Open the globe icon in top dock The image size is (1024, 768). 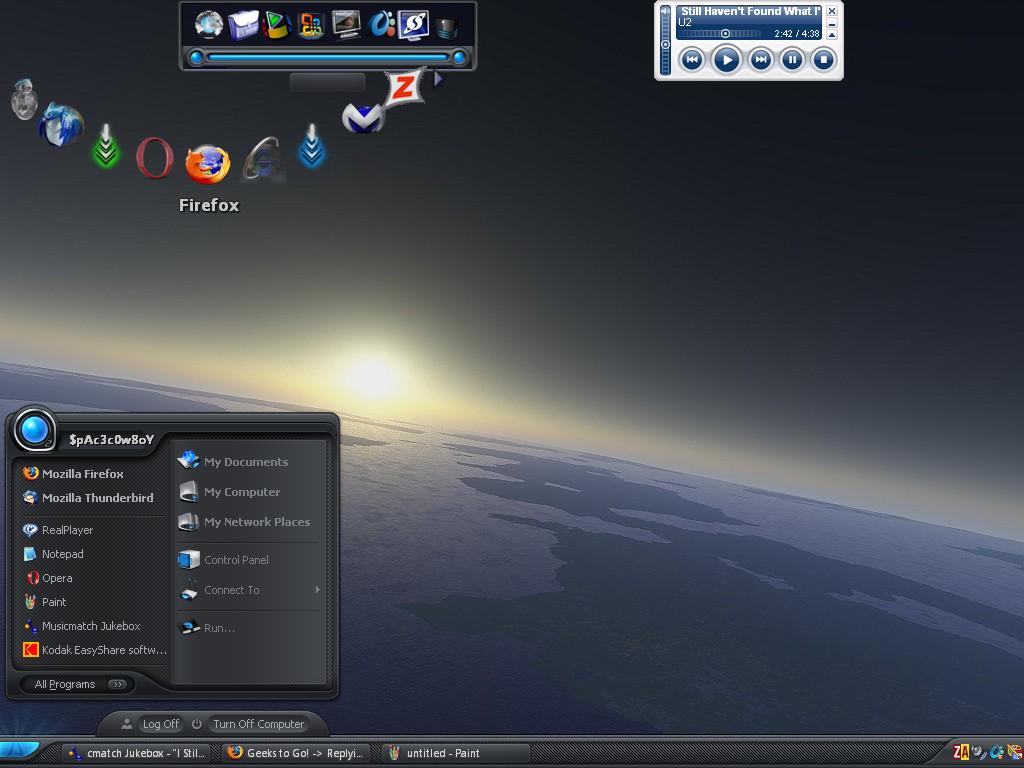[x=209, y=25]
